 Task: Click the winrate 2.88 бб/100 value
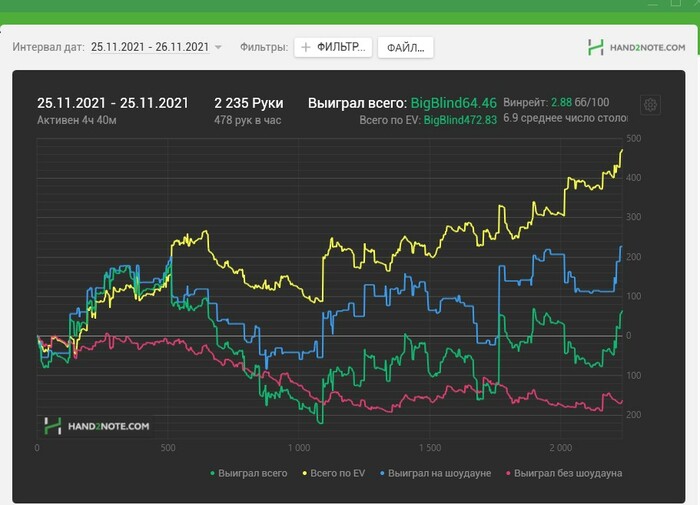(x=580, y=102)
